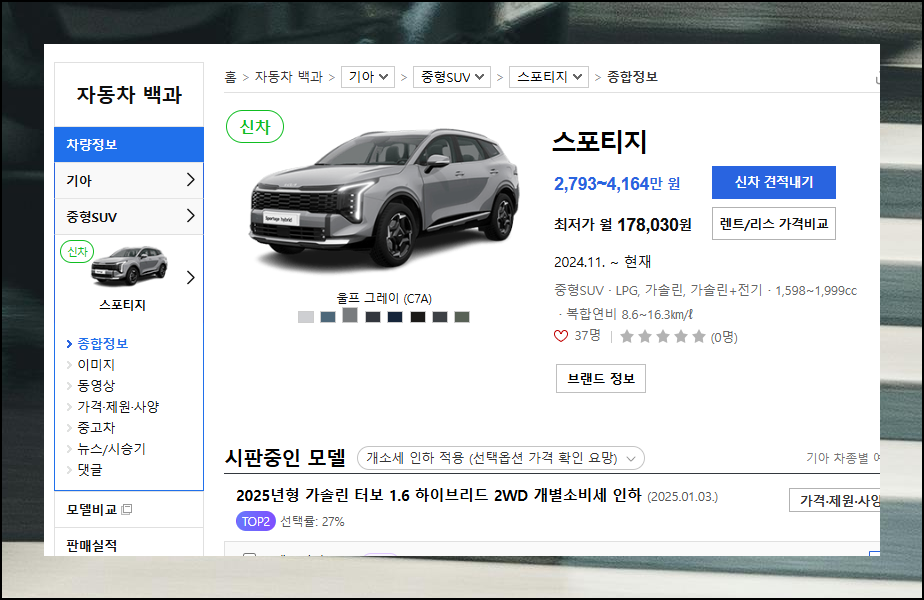Select the olive green color swatch
924x600 pixels.
[462, 317]
